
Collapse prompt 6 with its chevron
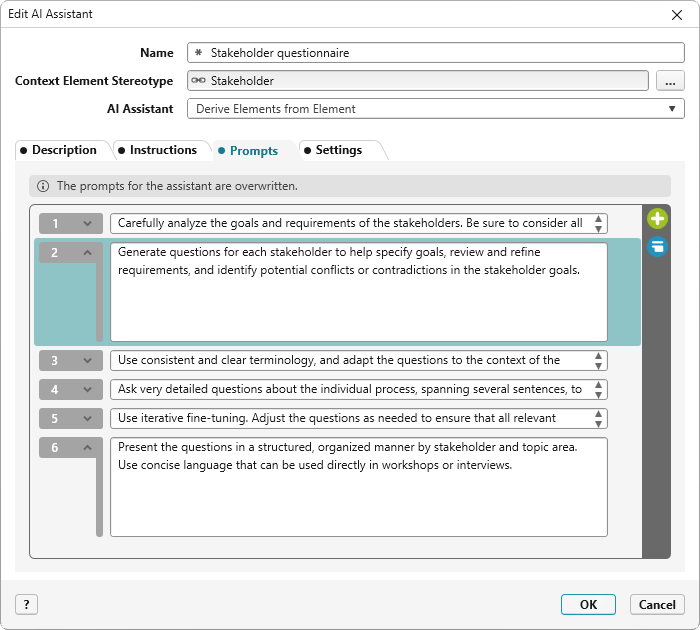coord(88,447)
